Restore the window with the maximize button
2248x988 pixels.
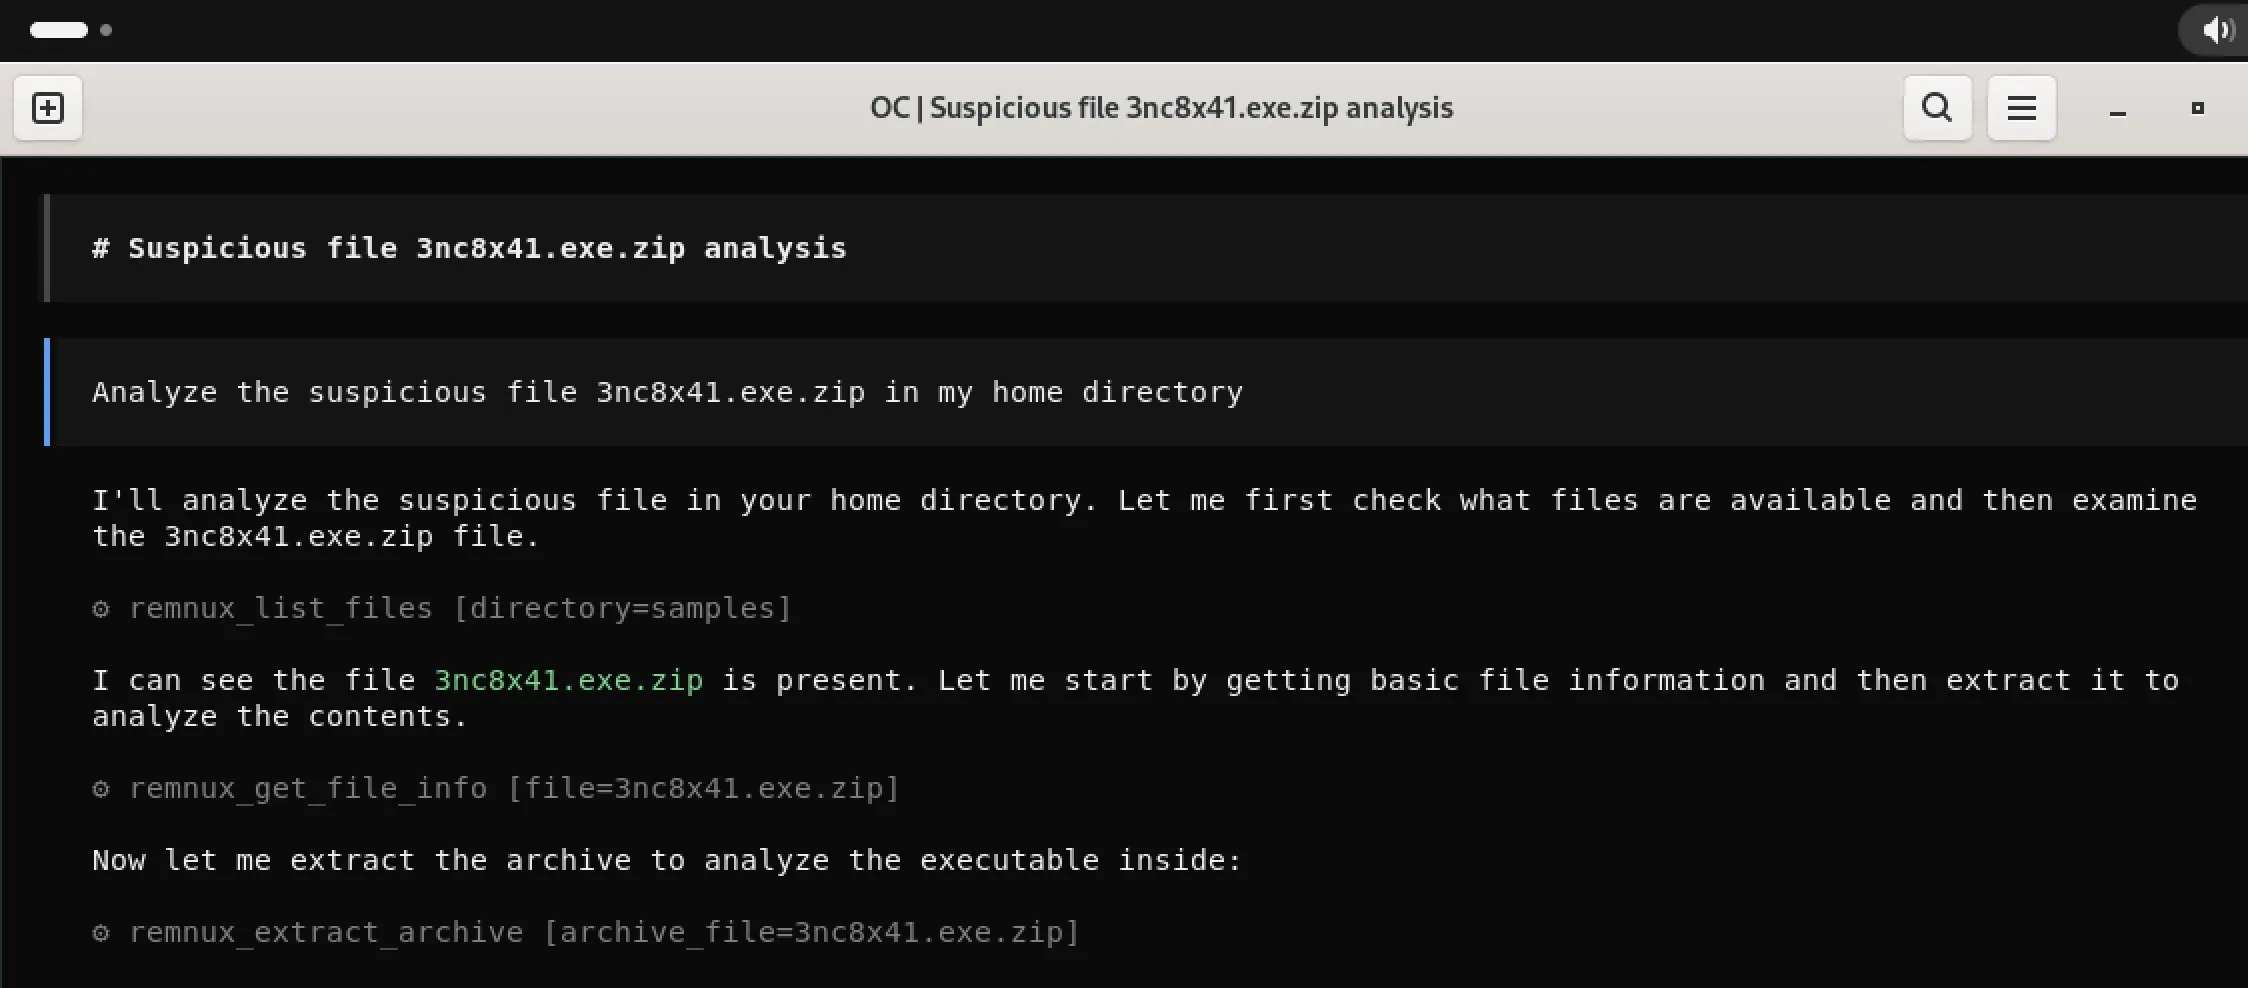(x=2196, y=107)
